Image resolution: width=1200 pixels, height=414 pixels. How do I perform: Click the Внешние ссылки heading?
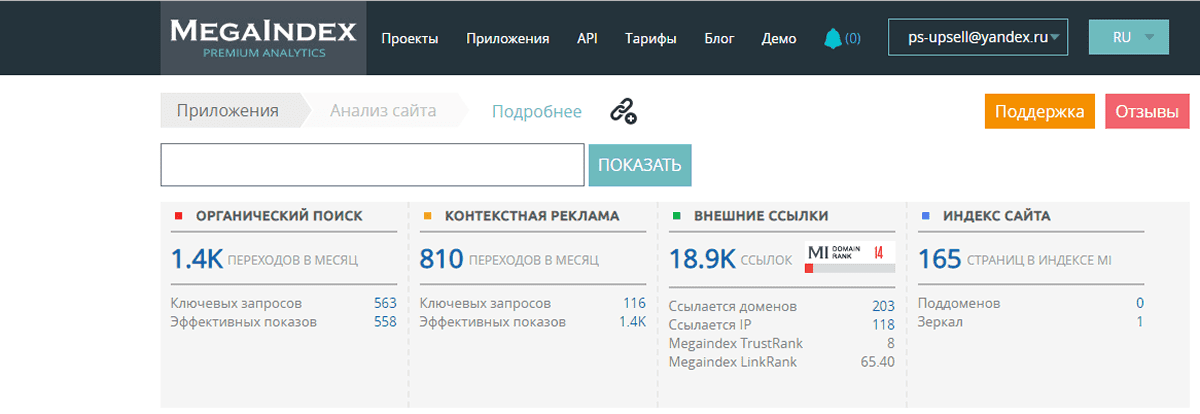pos(761,215)
